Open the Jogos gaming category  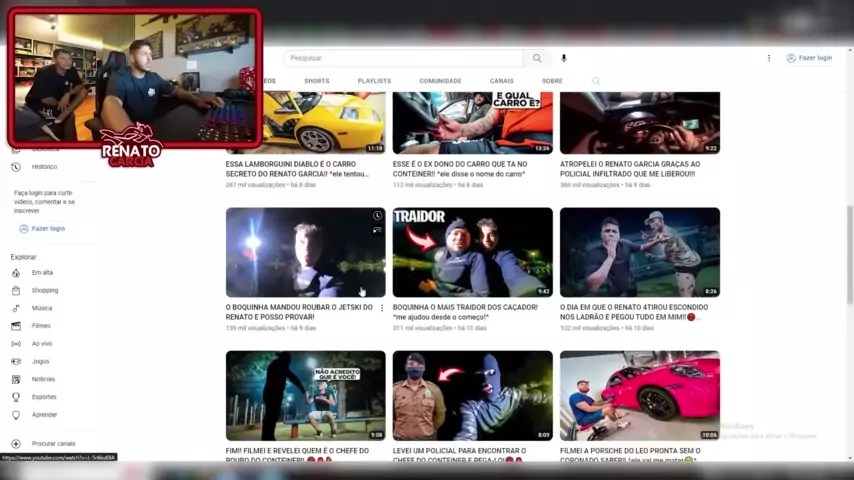pyautogui.click(x=40, y=361)
